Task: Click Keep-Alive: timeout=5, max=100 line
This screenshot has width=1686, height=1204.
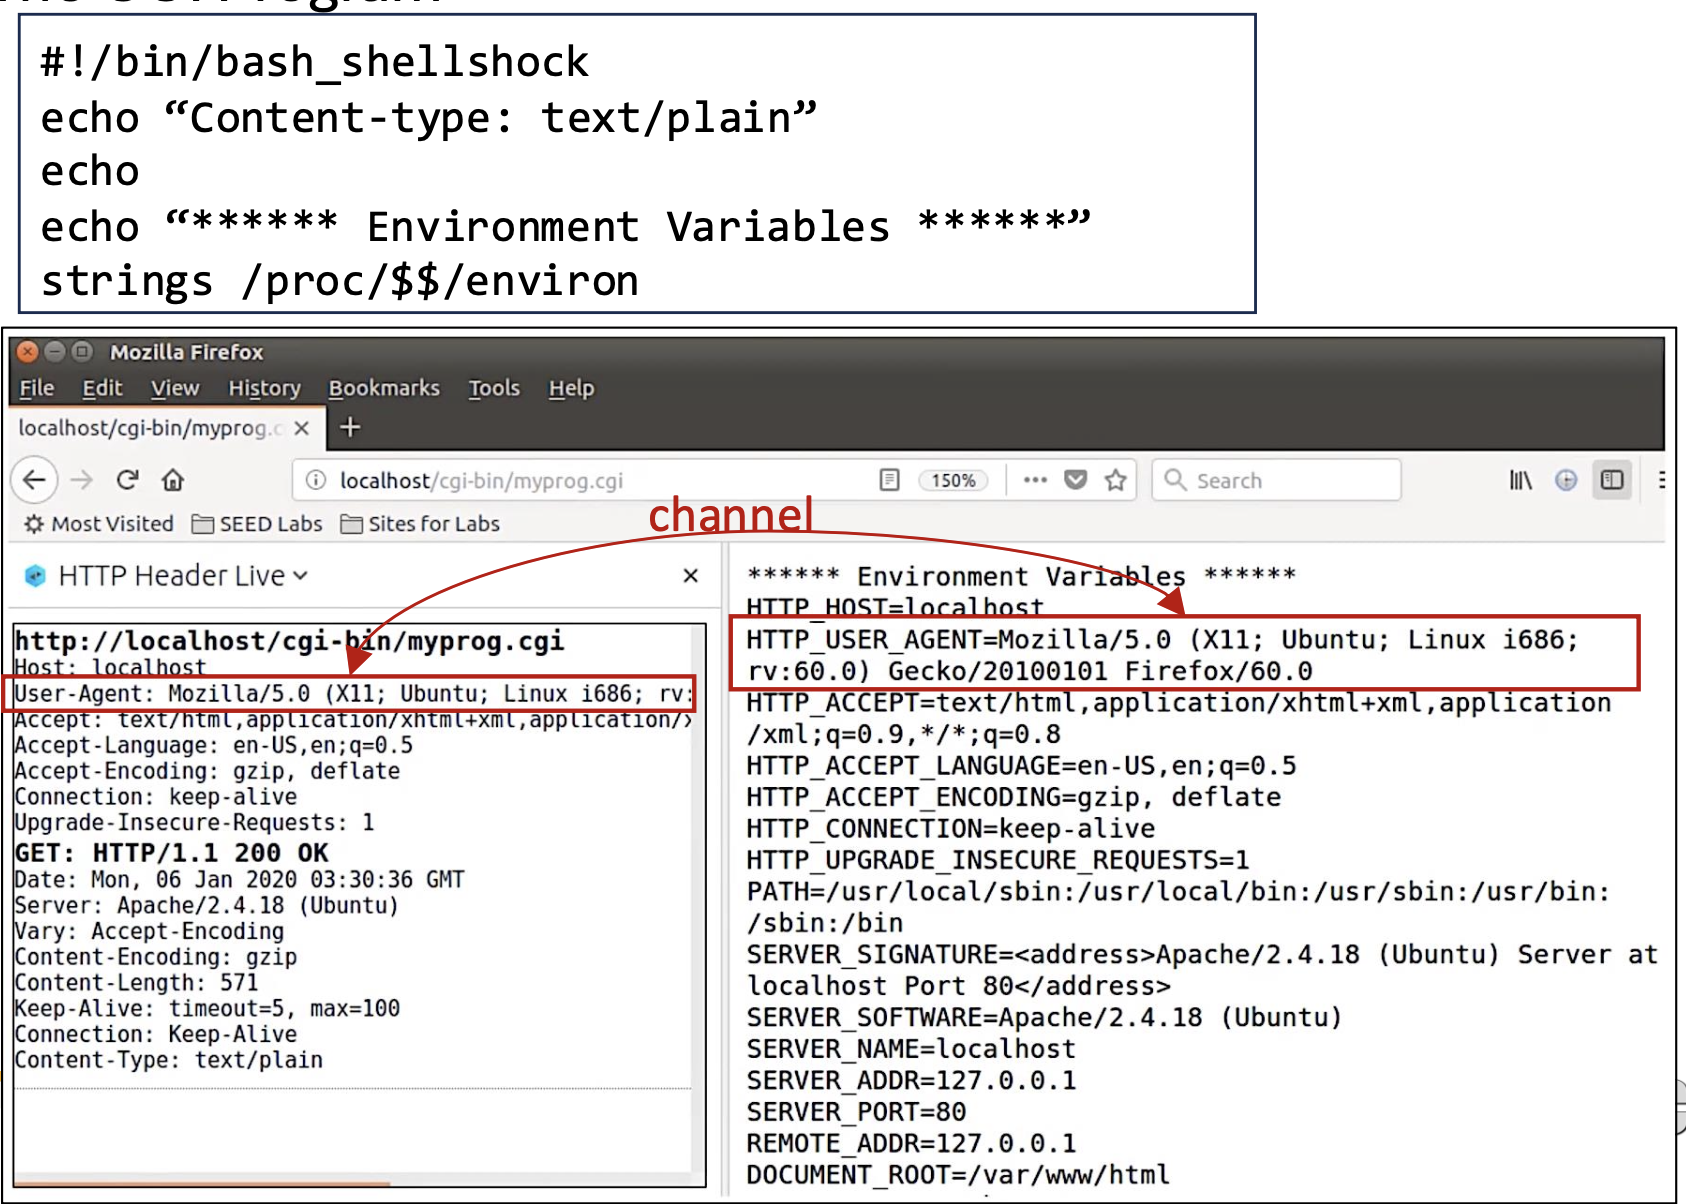Action: coord(207,1008)
